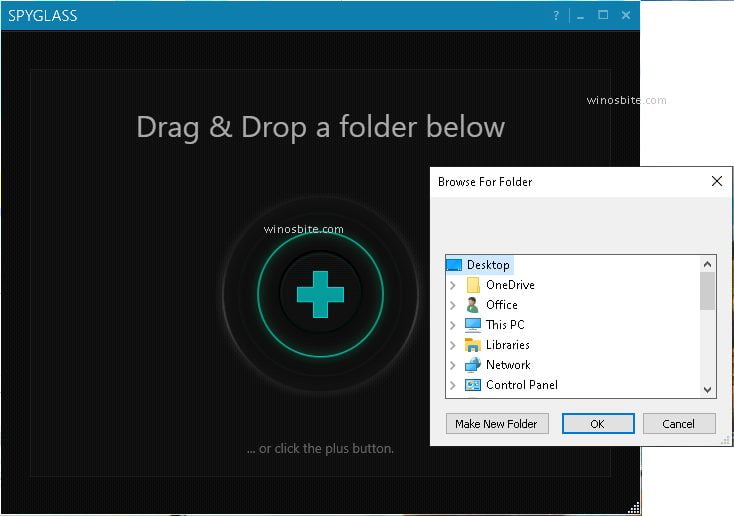Select the Desktop monitor icon in tree
Viewport: 734px width, 516px height.
[x=454, y=265]
